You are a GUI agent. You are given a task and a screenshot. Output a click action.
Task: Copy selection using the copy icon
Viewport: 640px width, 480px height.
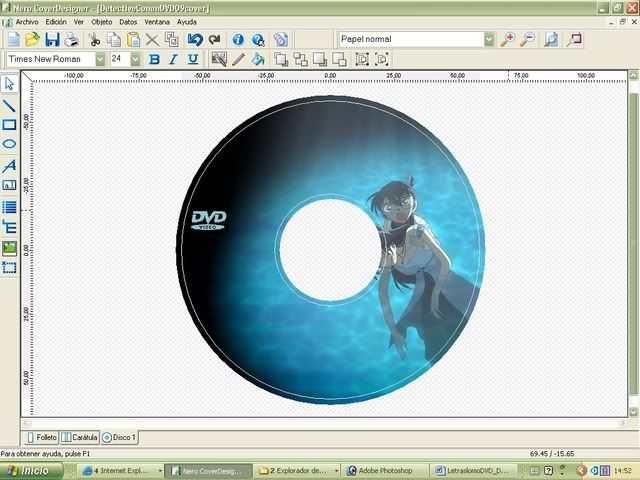[114, 40]
